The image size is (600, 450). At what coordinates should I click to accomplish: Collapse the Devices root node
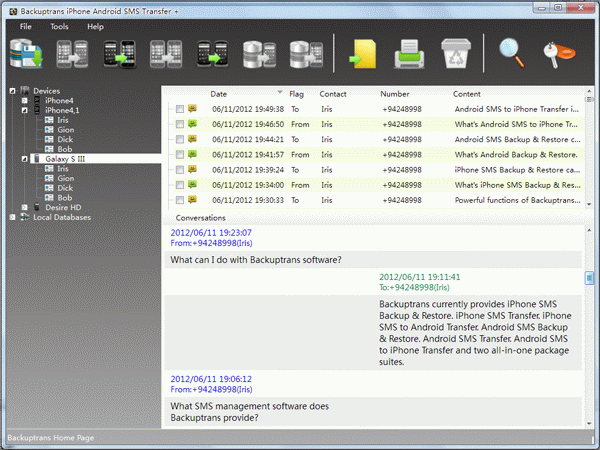(13, 91)
